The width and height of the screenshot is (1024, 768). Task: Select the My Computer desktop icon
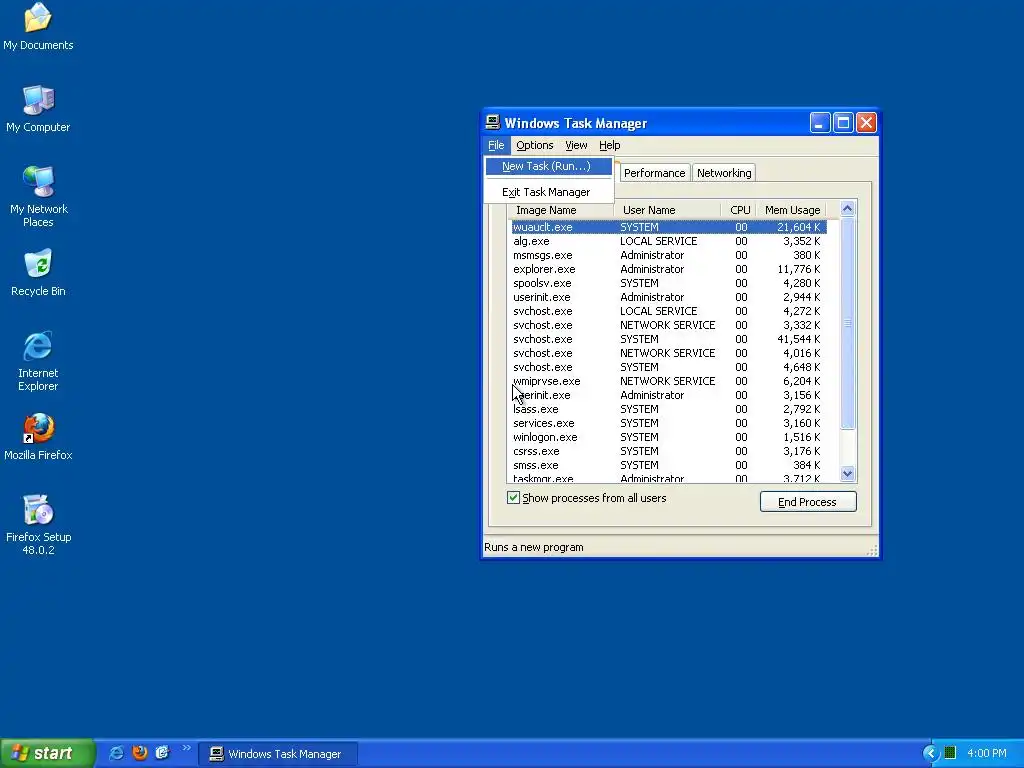tap(38, 108)
